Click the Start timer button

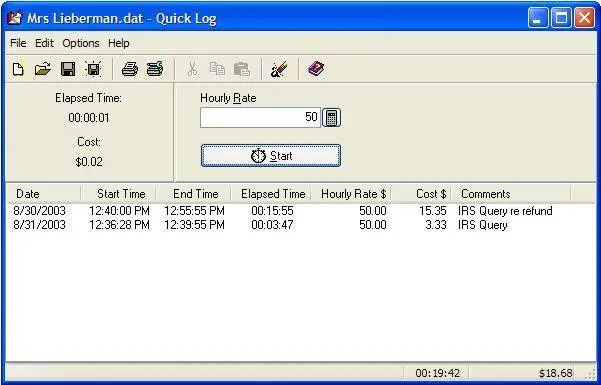(x=271, y=156)
